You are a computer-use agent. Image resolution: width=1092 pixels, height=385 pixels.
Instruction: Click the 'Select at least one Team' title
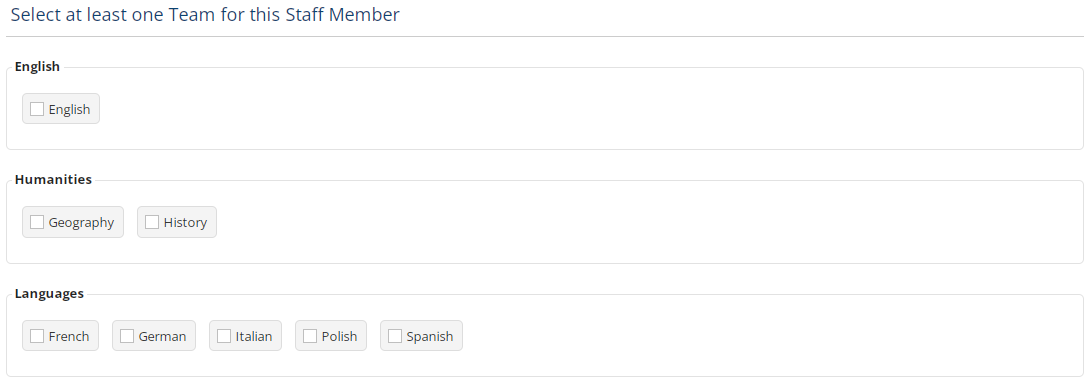click(205, 15)
